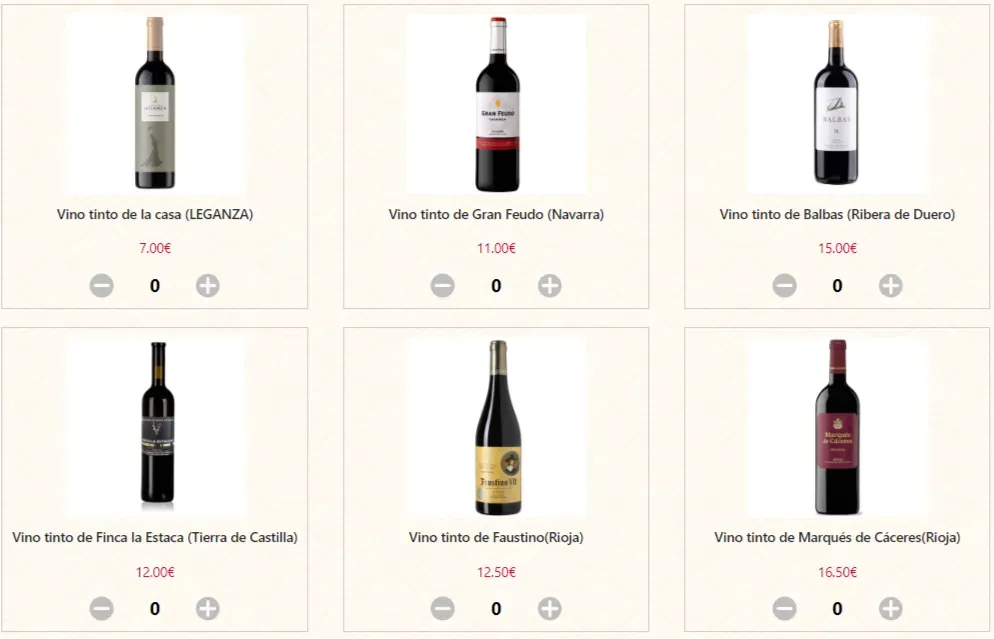Increase Finca la Estaca wine quantity
Viewport: 994px width, 639px height.
pos(207,608)
